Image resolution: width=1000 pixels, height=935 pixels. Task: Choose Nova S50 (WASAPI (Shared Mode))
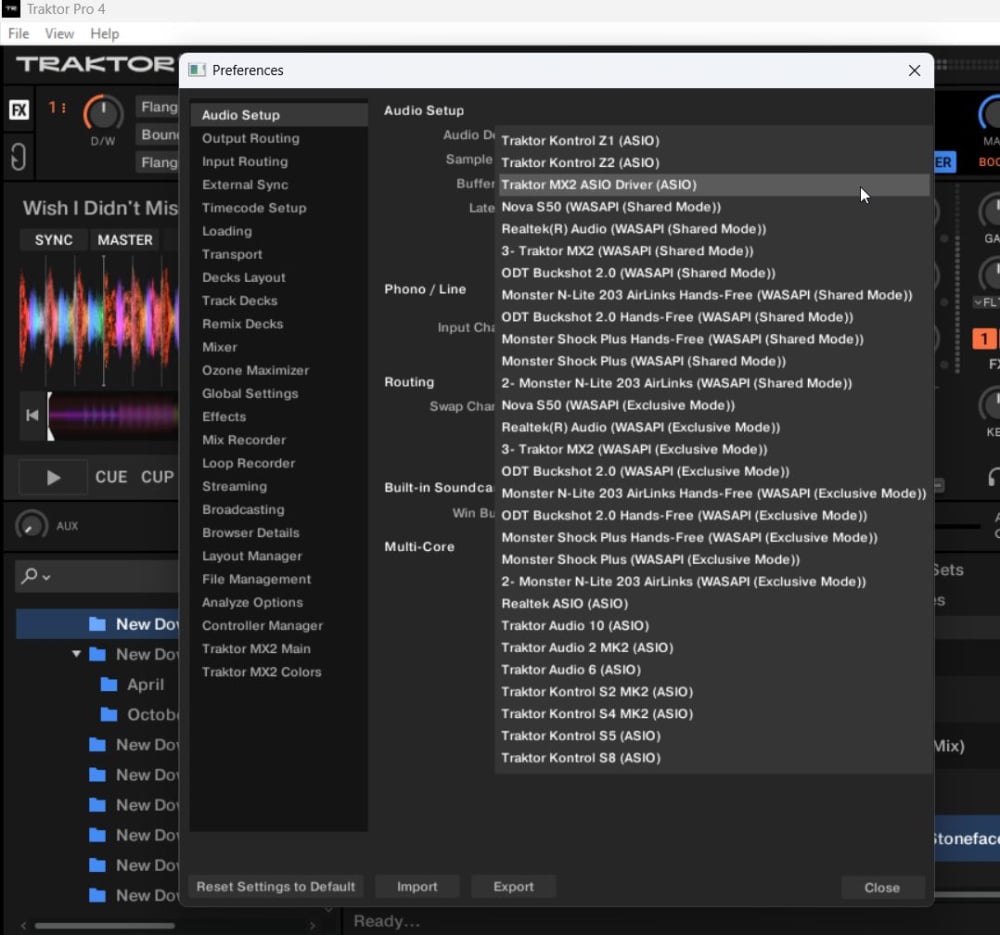coord(712,207)
